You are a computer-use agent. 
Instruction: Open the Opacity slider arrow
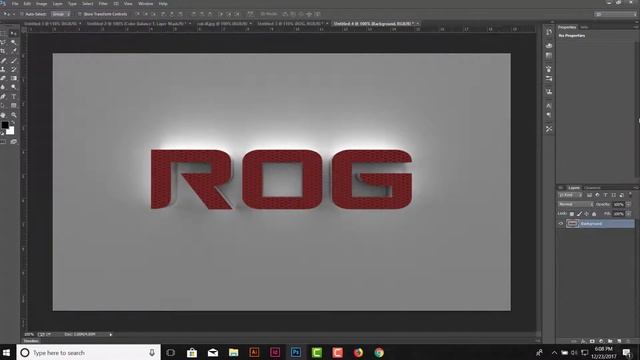coord(629,204)
